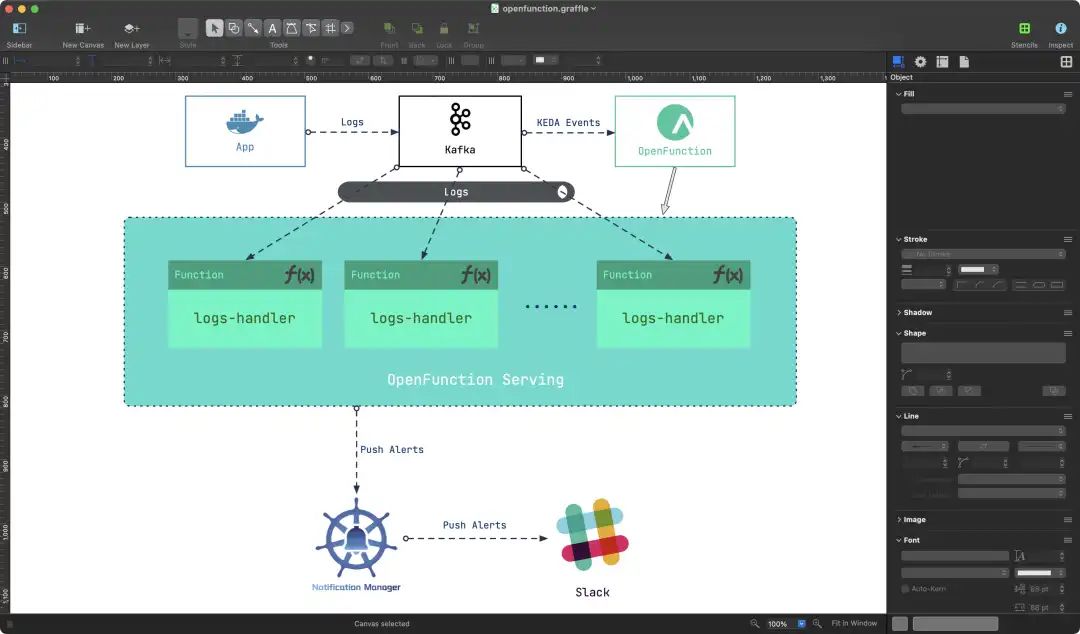Open the document title dropdown openfunction.graffle
The width and height of the screenshot is (1080, 634).
549,8
